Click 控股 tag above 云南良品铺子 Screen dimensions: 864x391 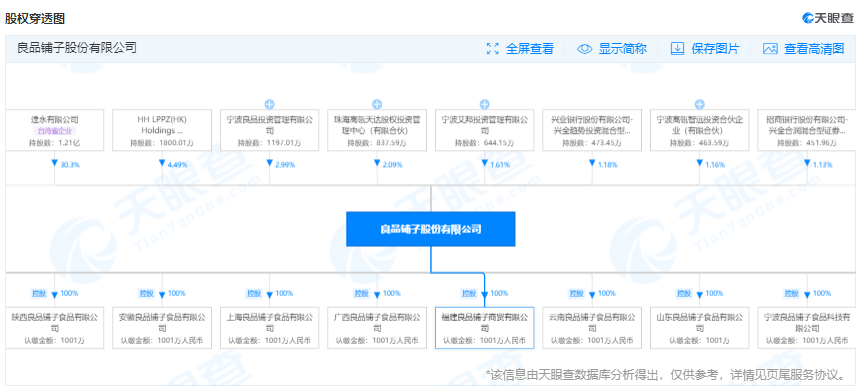click(x=576, y=294)
